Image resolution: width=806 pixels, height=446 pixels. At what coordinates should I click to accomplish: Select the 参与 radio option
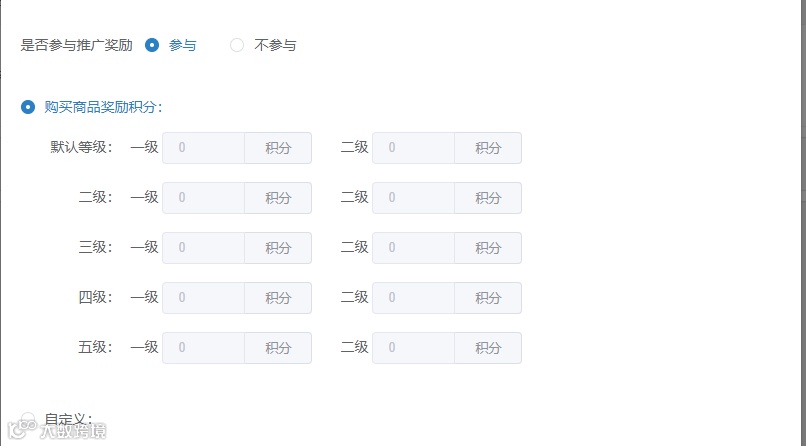[152, 45]
